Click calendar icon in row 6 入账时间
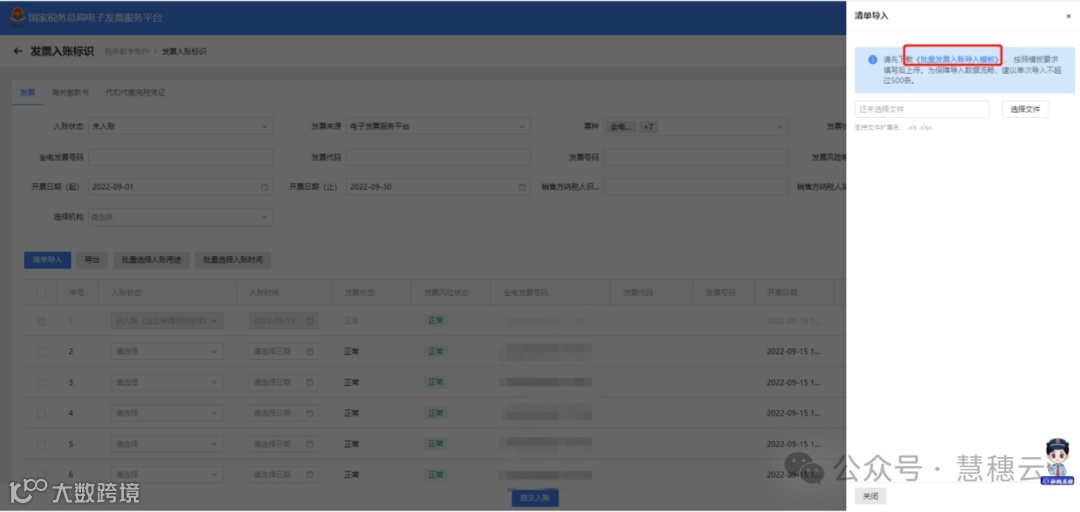Screen dimensions: 1080x512 click(310, 475)
